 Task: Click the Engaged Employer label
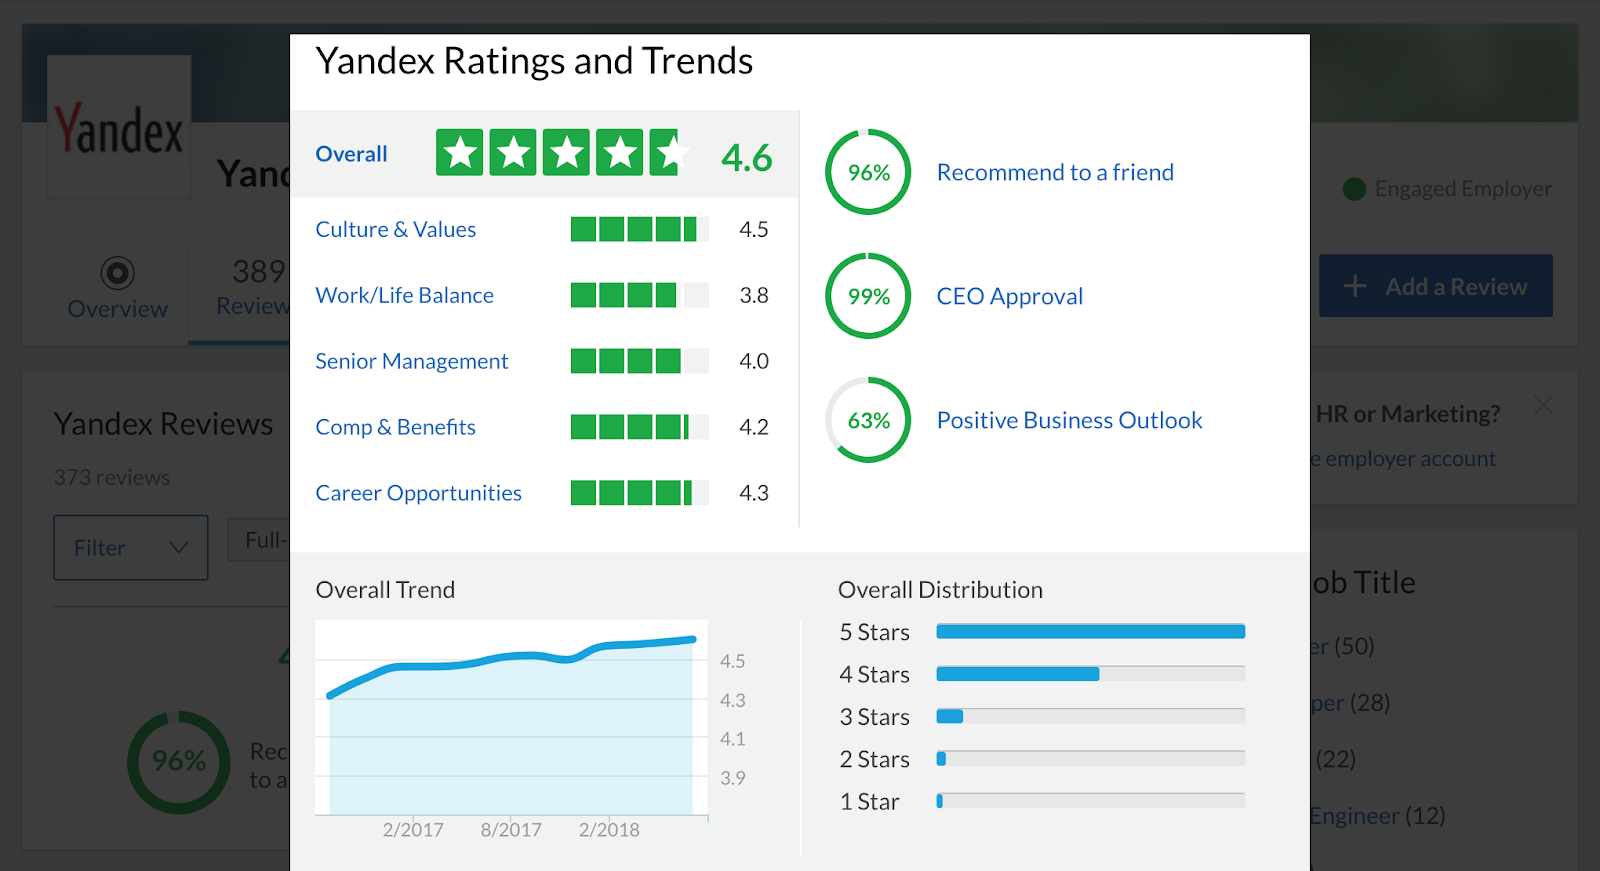(1463, 189)
